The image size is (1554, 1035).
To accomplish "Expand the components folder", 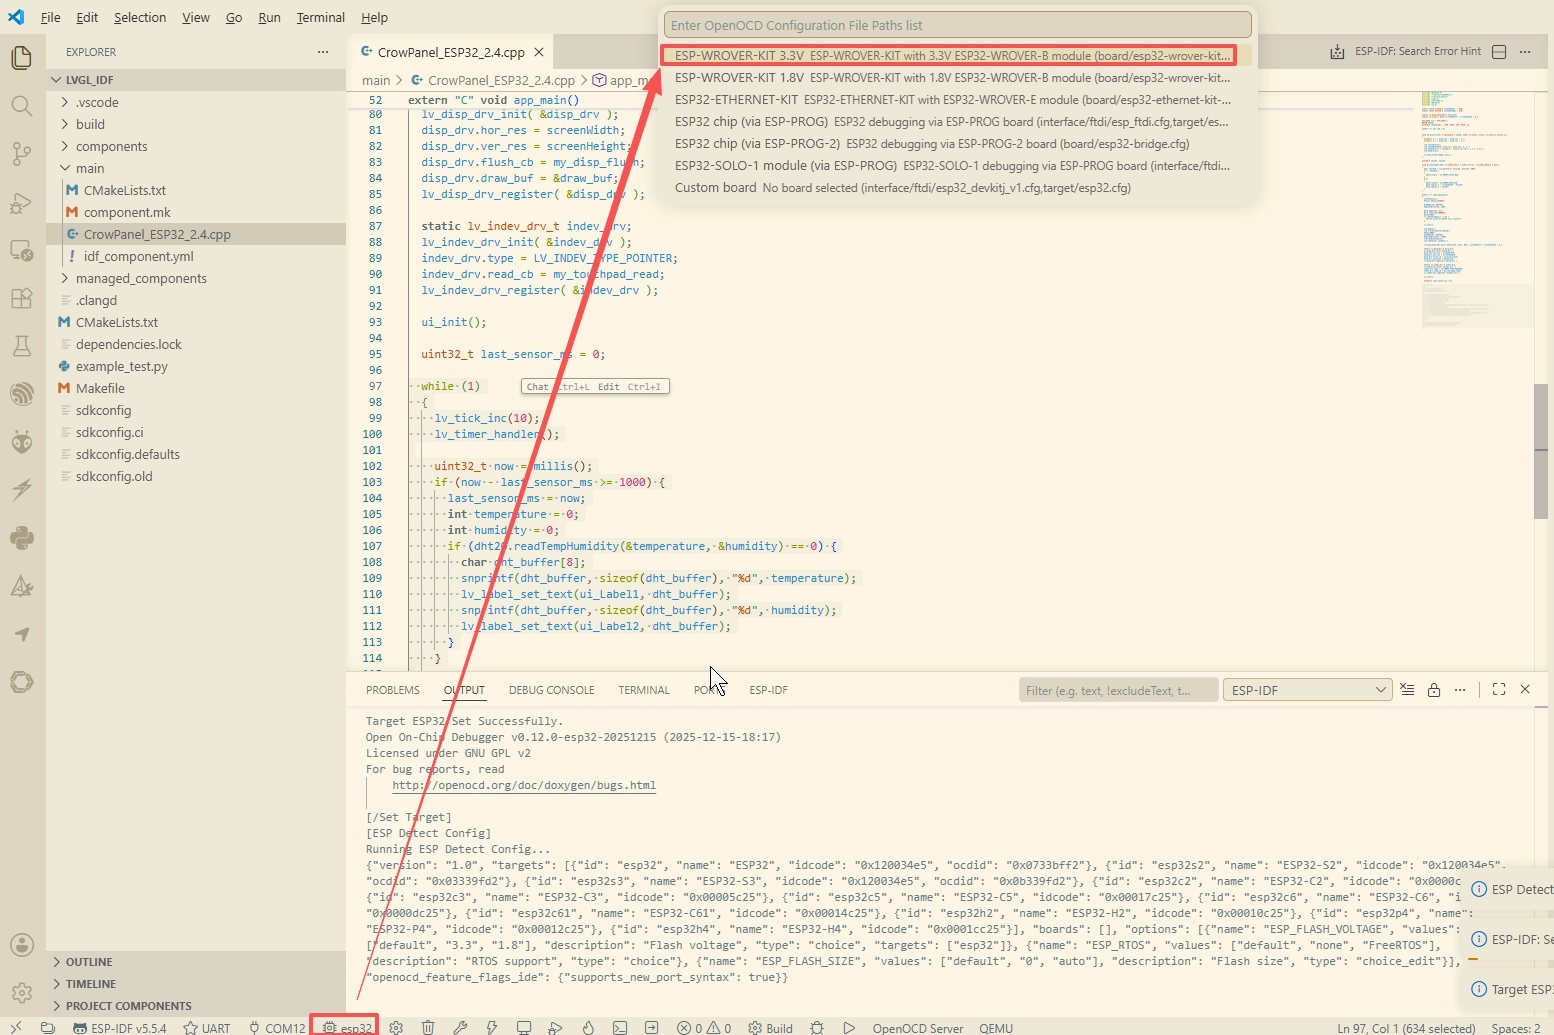I will [x=112, y=146].
